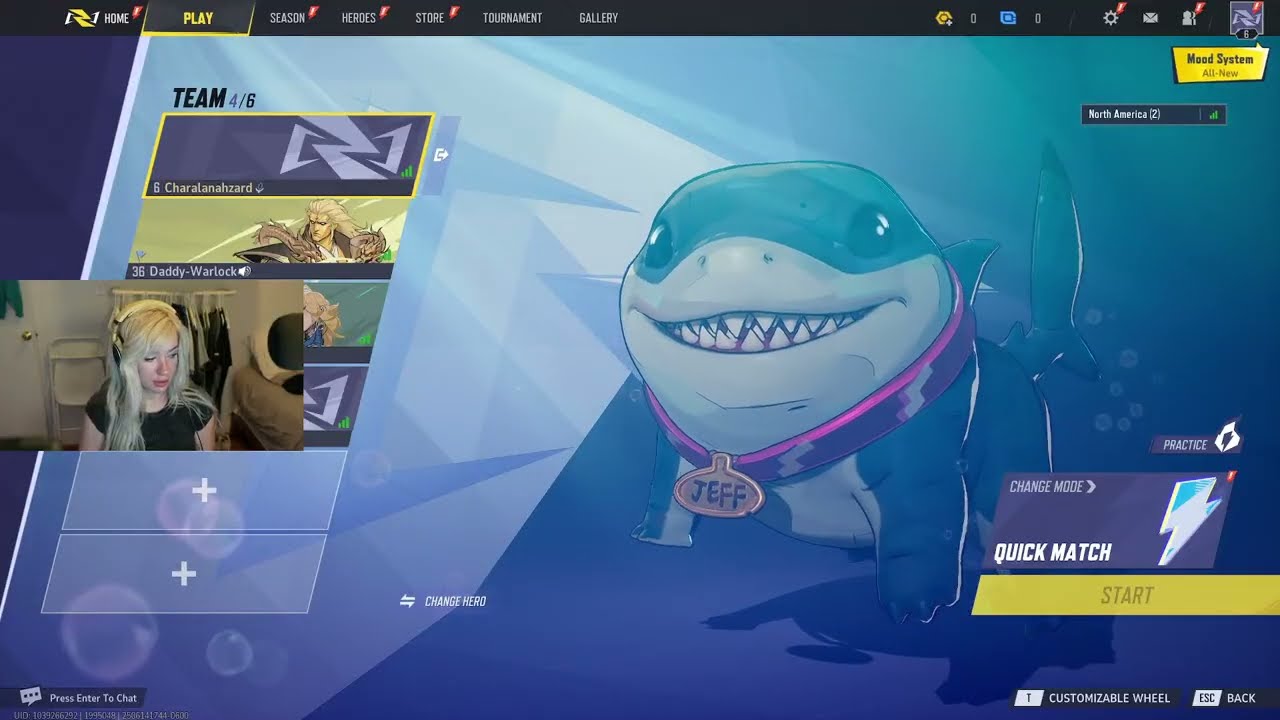Switch to the Heroes tab
1280x720 pixels.
359,18
